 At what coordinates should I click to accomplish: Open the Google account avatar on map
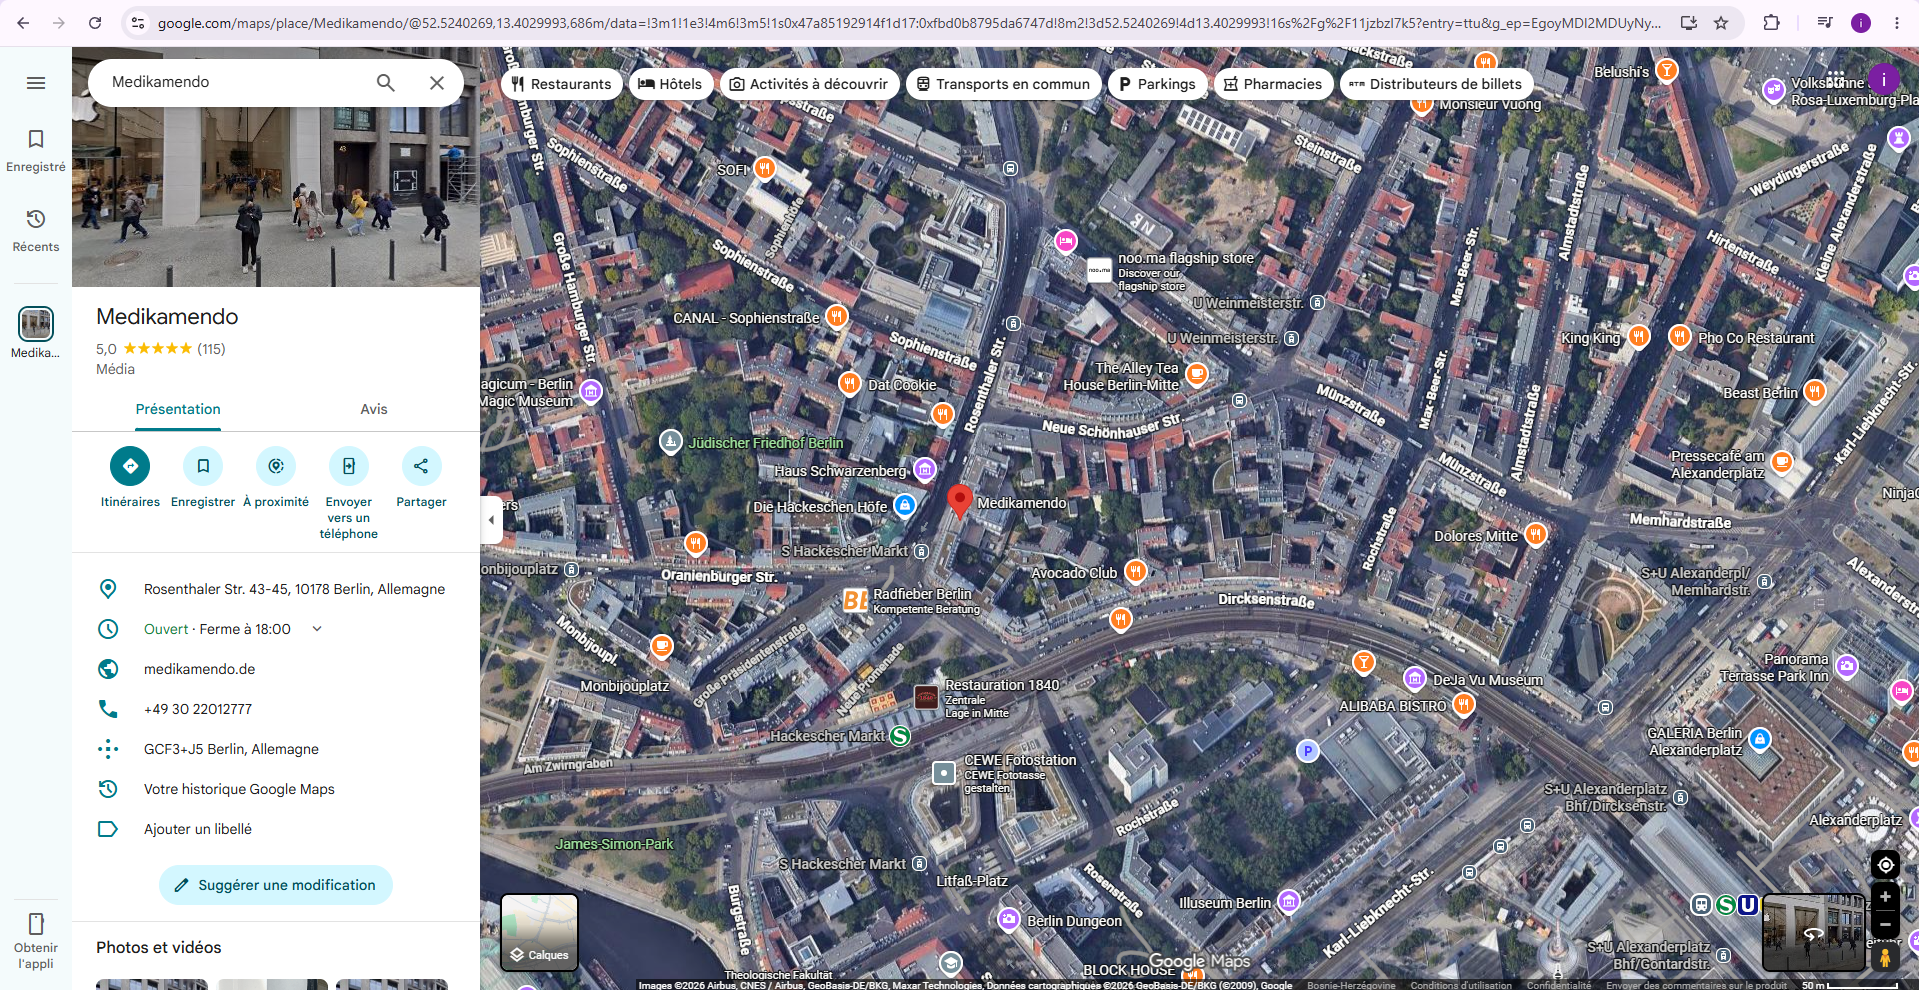[x=1883, y=79]
